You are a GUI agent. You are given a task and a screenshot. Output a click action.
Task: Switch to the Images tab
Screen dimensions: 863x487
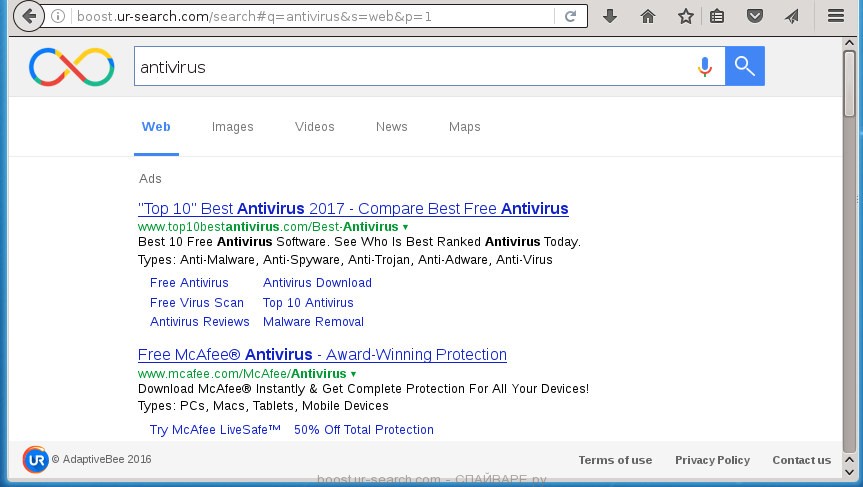(232, 127)
